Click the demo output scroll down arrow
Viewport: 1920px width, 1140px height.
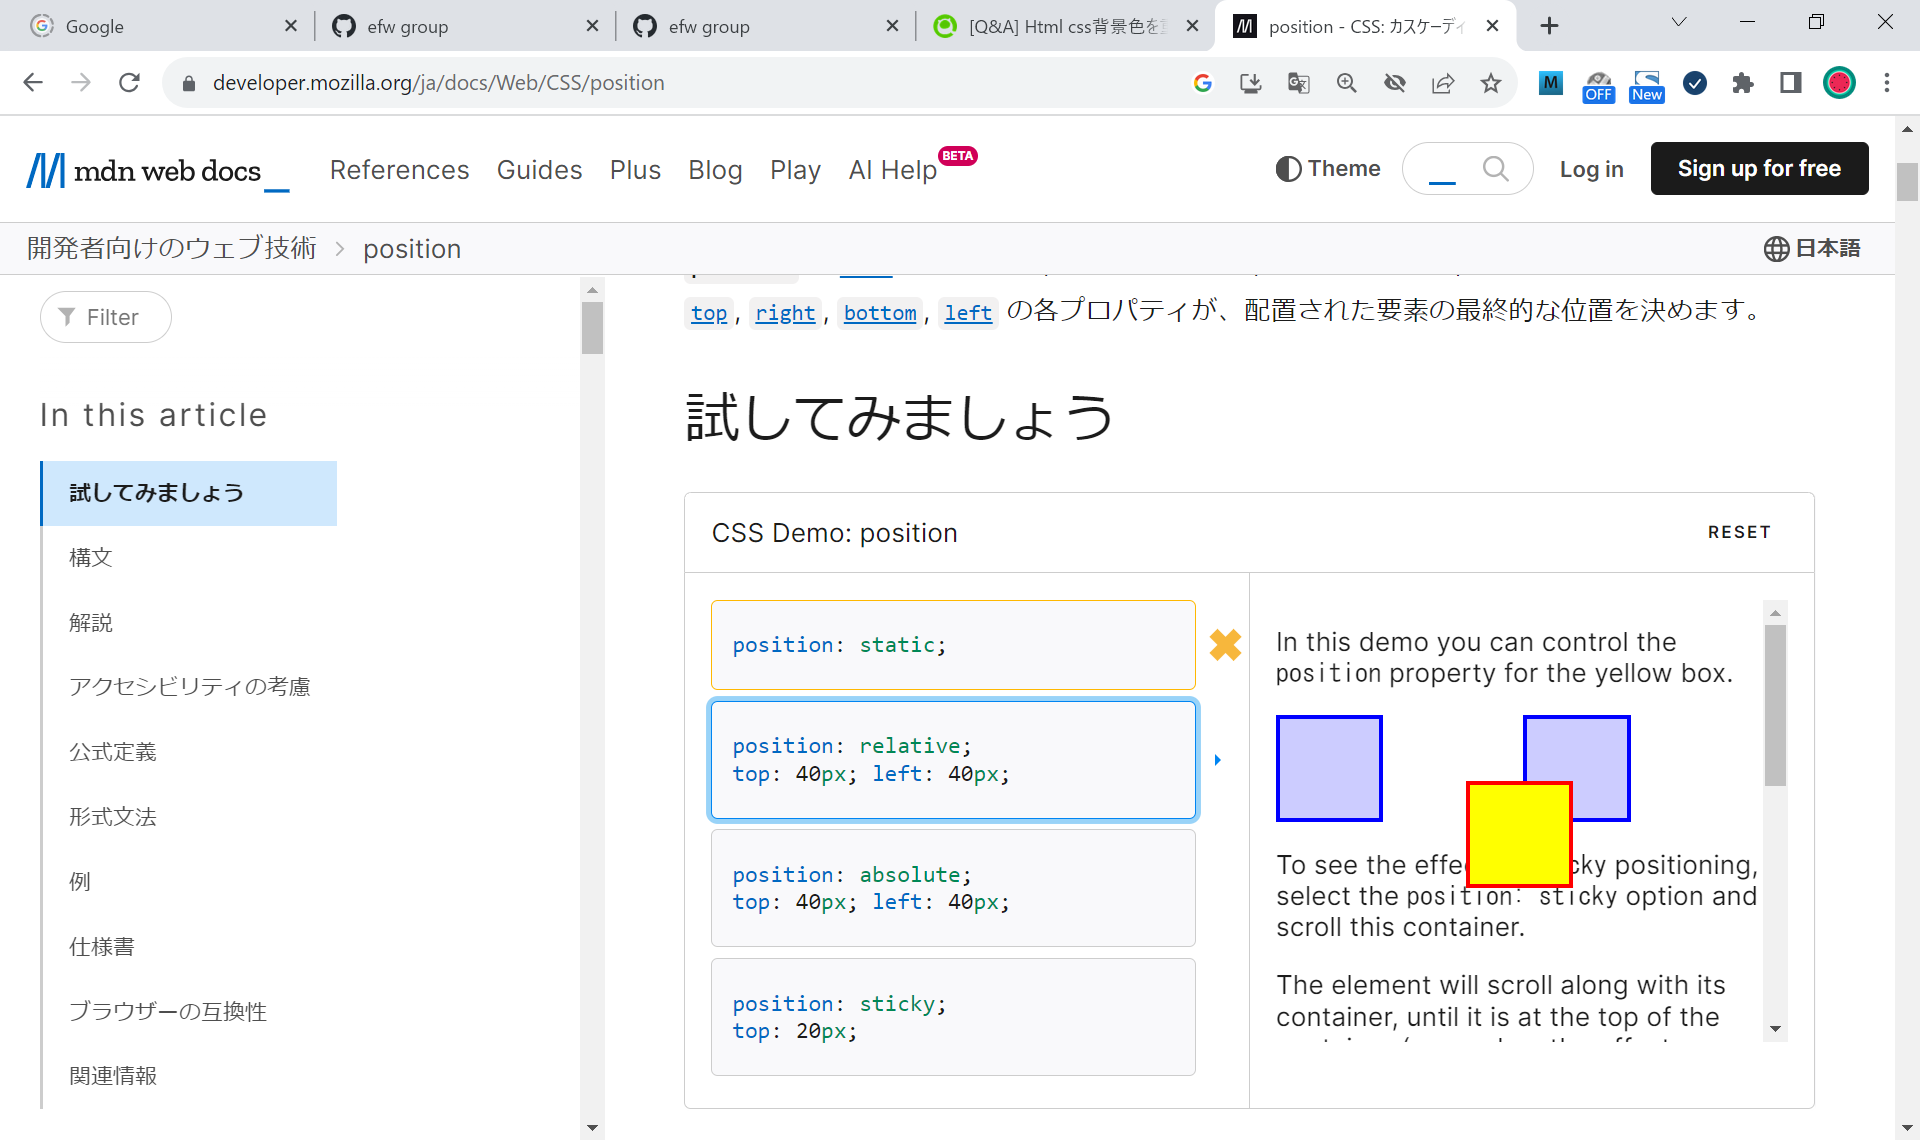tap(1775, 1028)
